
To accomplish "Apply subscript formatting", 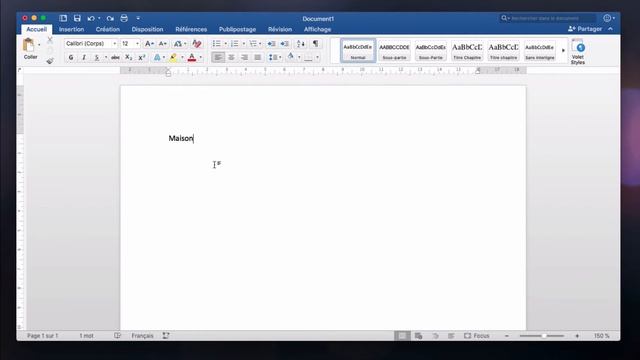I will click(128, 58).
